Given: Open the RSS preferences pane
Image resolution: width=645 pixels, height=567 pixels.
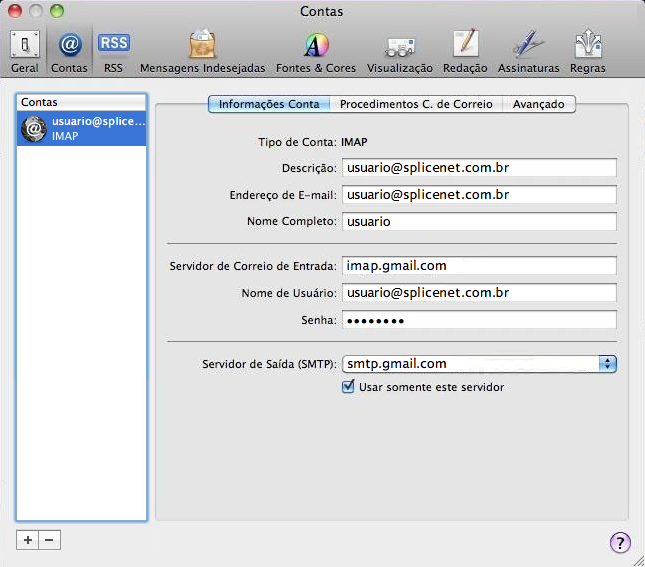Looking at the screenshot, I should (113, 51).
